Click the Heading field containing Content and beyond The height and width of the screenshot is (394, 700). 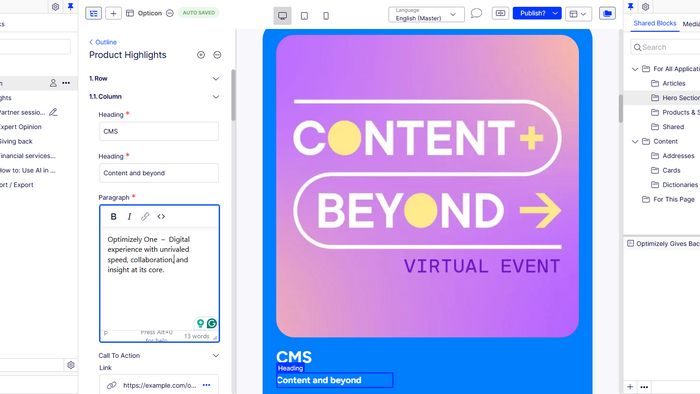pyautogui.click(x=159, y=173)
